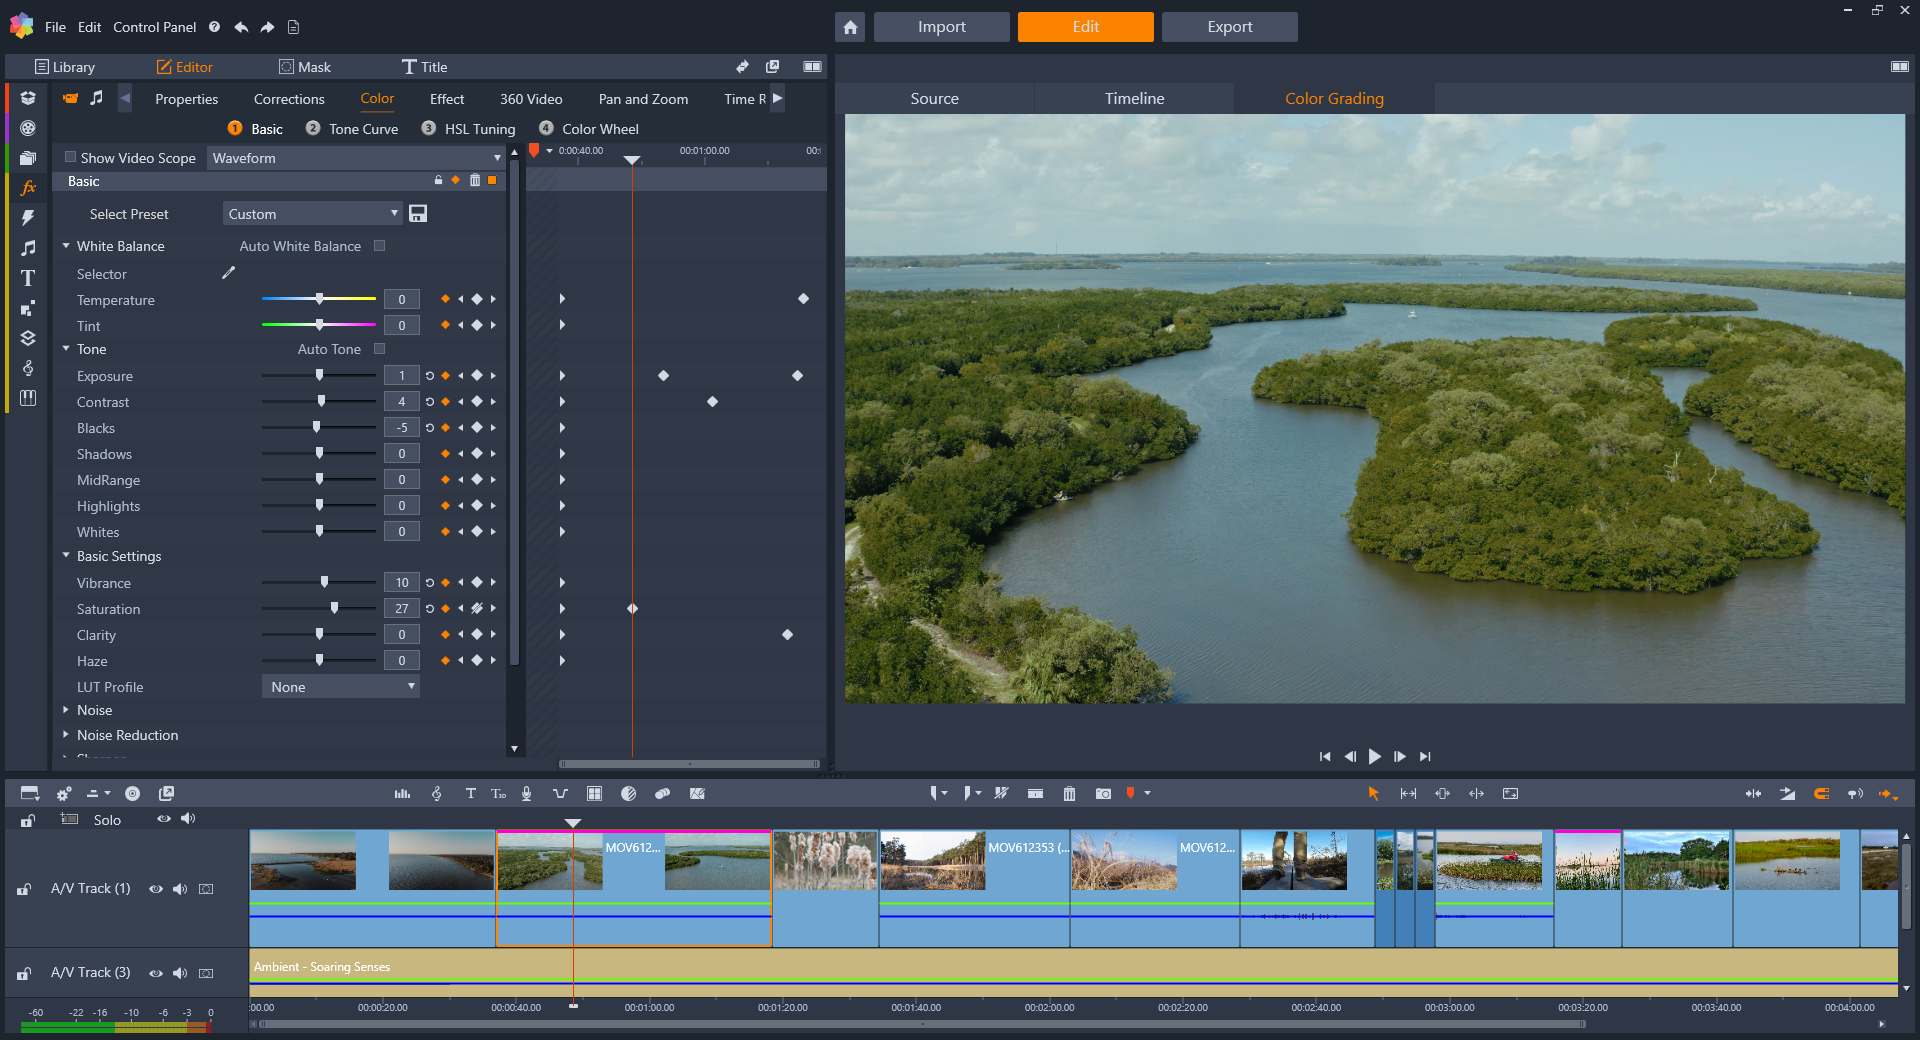1920x1040 pixels.
Task: Collapse the White Balance section
Action: (66, 245)
